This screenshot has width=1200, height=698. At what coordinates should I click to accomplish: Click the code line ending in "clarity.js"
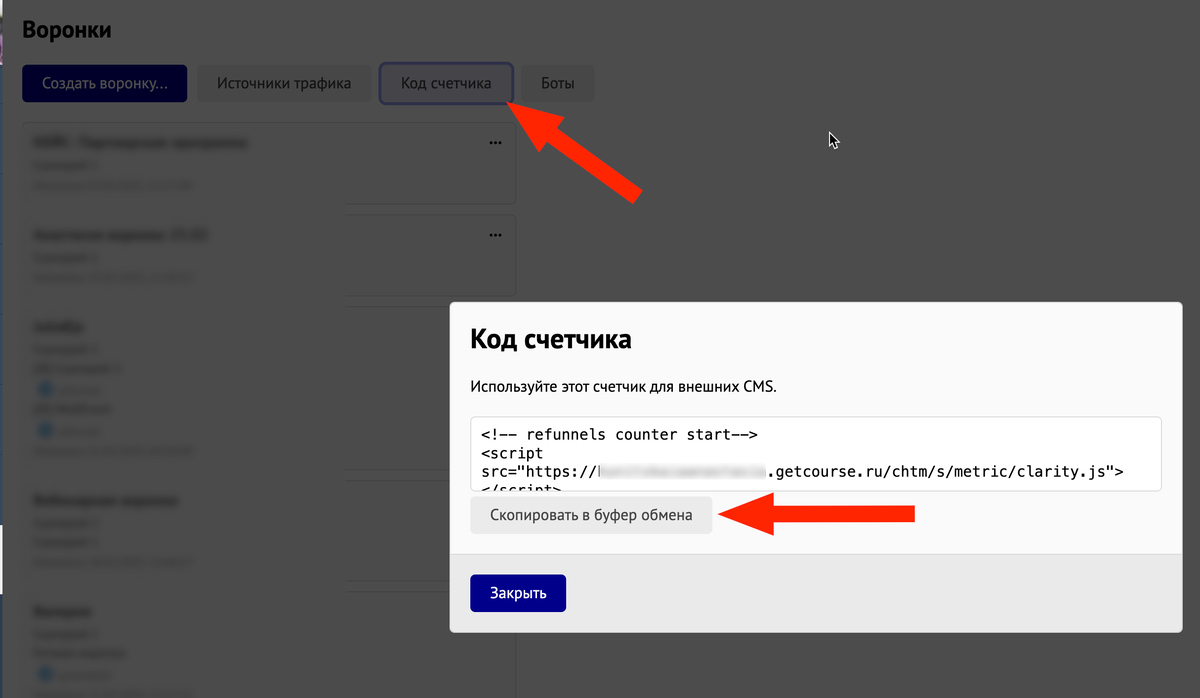[802, 471]
